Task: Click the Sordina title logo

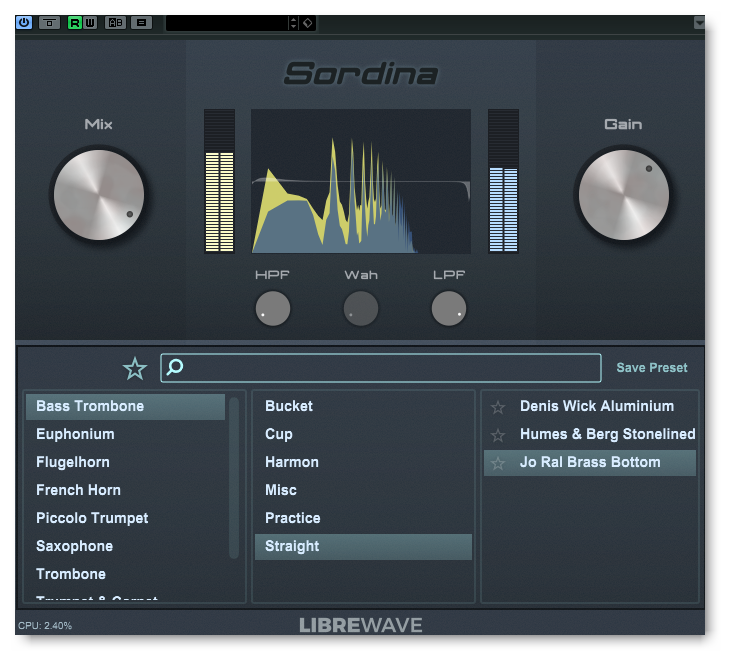Action: pos(361,74)
